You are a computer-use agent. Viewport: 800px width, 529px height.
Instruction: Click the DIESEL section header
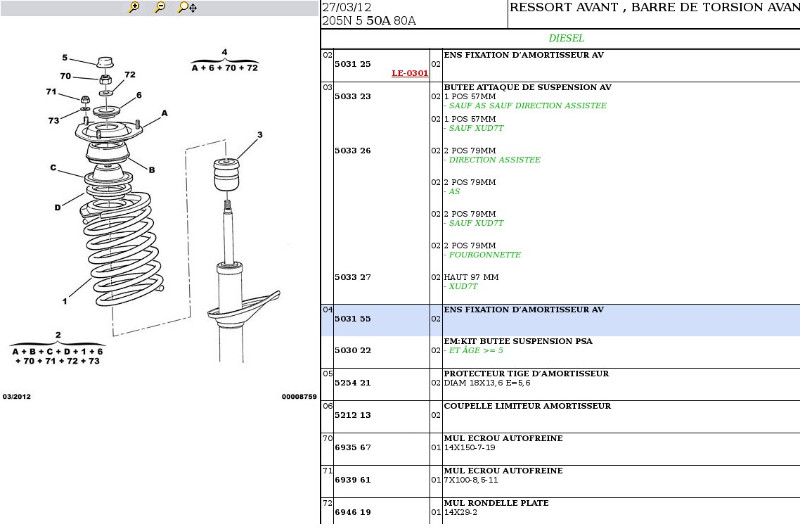click(x=565, y=38)
